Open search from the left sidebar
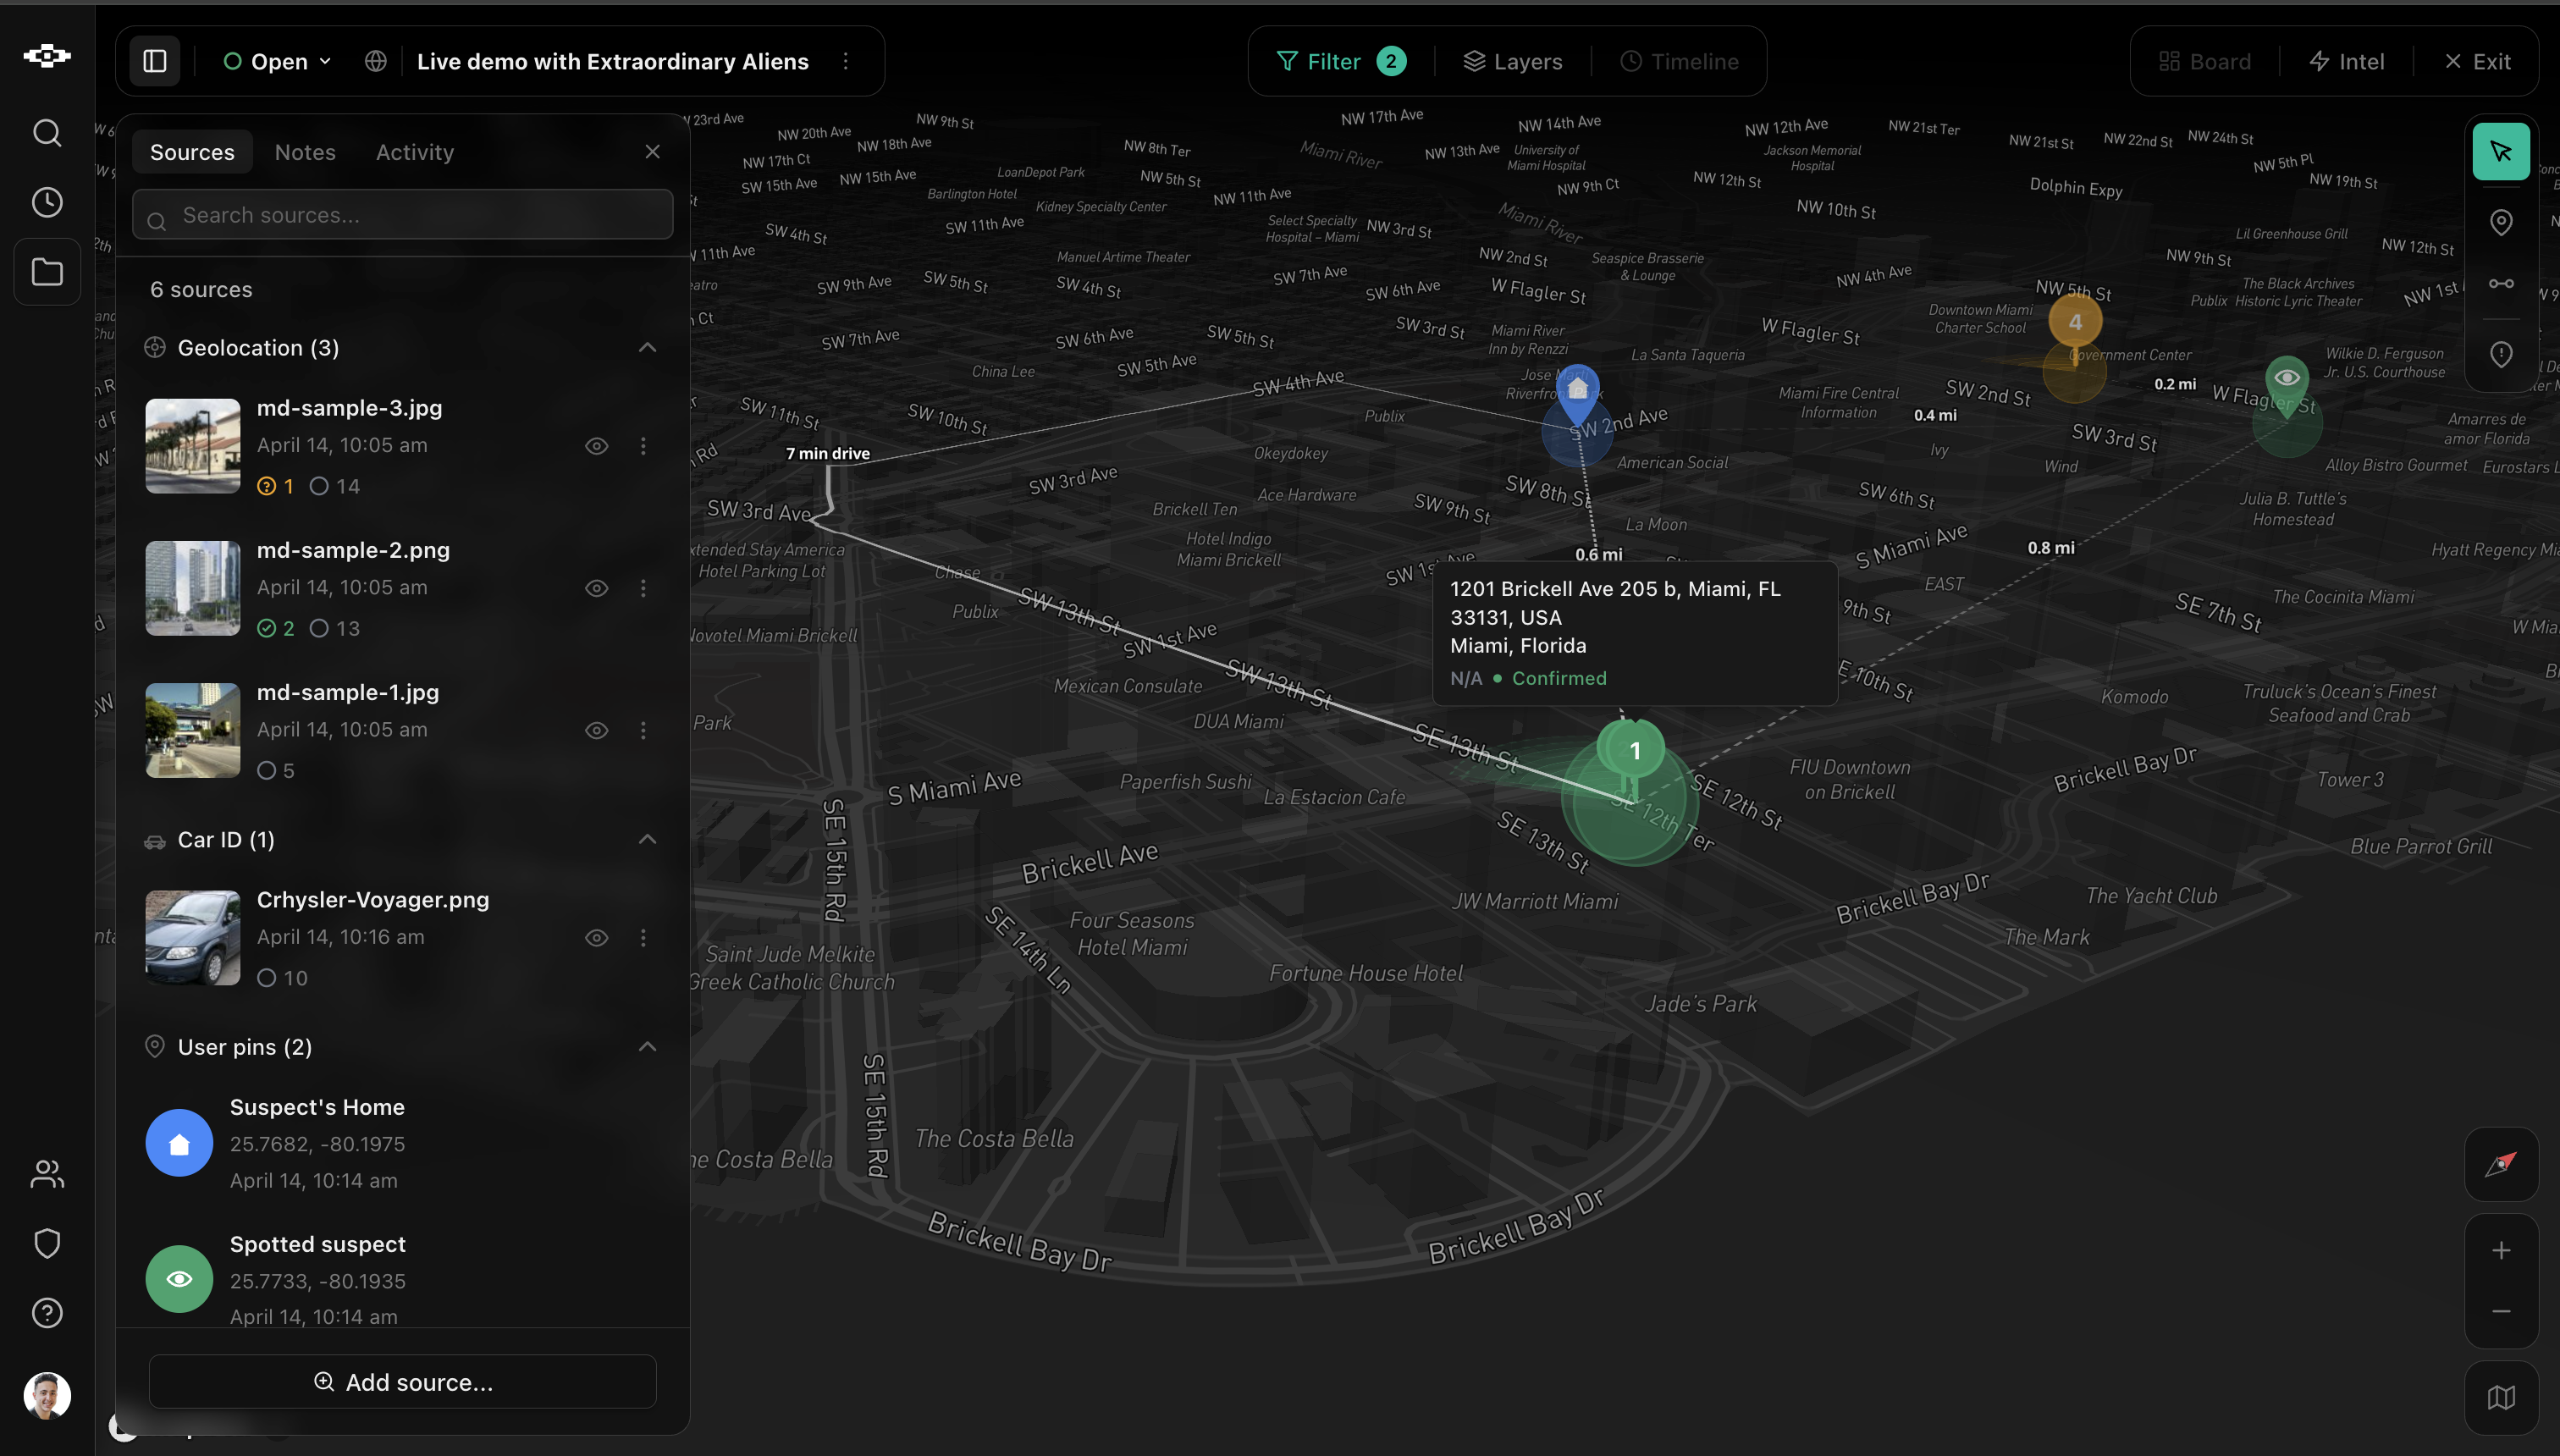 pyautogui.click(x=46, y=132)
